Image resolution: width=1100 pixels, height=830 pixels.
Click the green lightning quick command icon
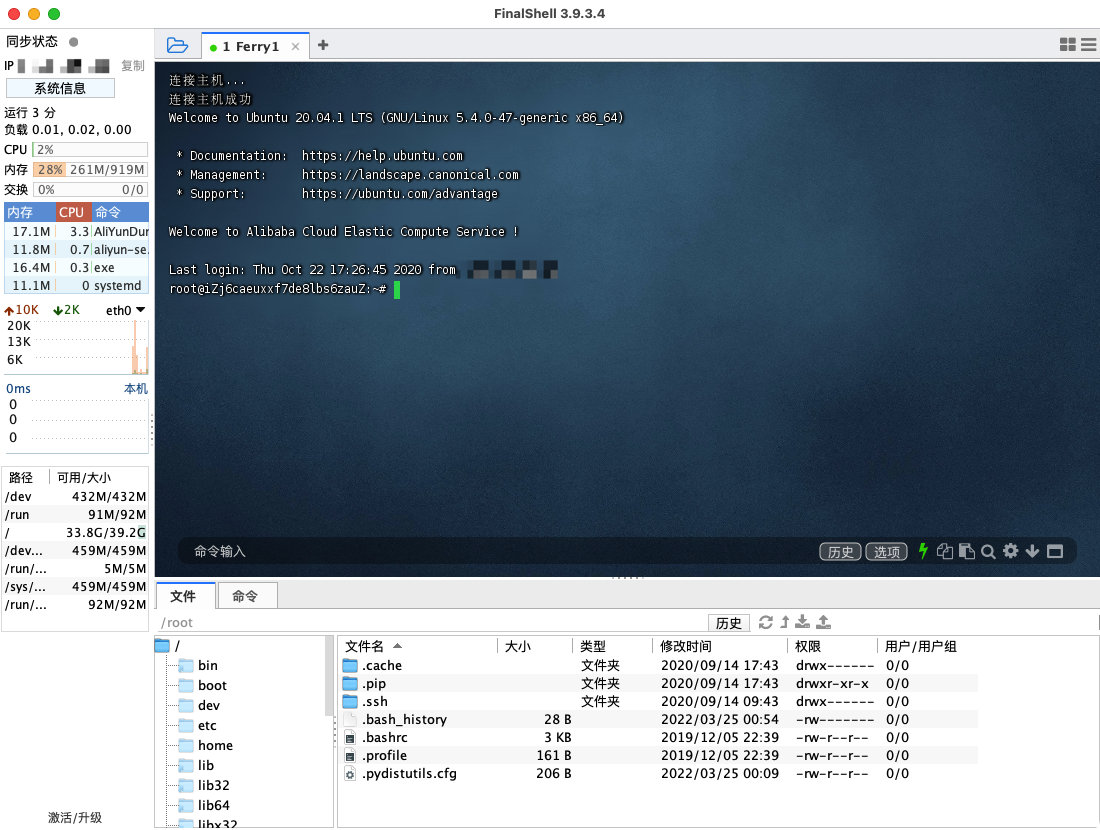pos(923,551)
